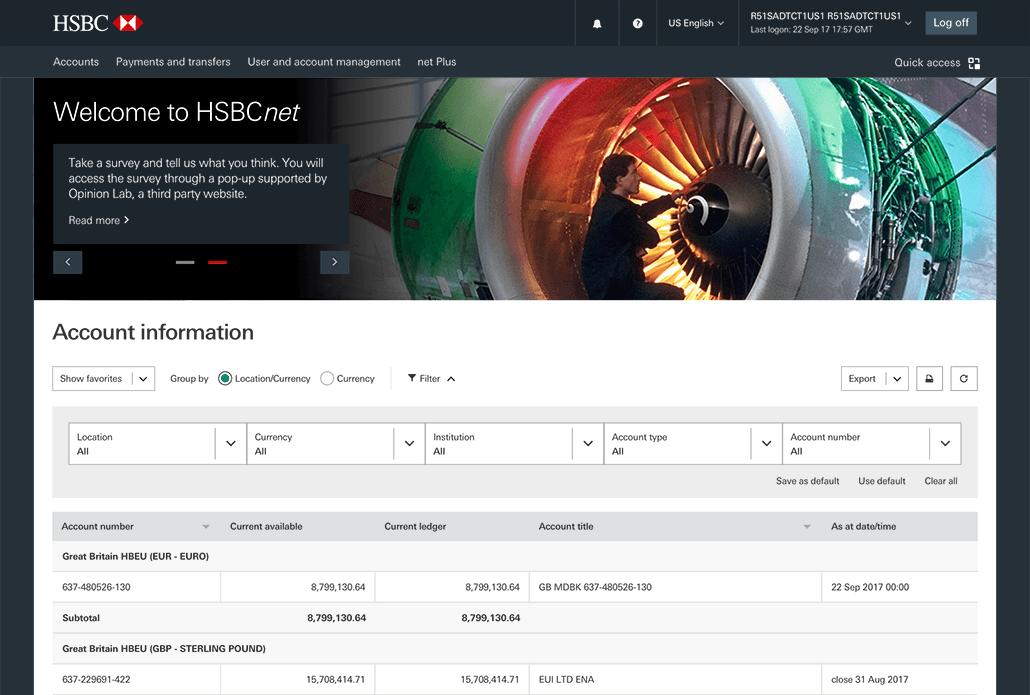Open account 637-480526-130
Viewport: 1030px width, 695px height.
[96, 587]
